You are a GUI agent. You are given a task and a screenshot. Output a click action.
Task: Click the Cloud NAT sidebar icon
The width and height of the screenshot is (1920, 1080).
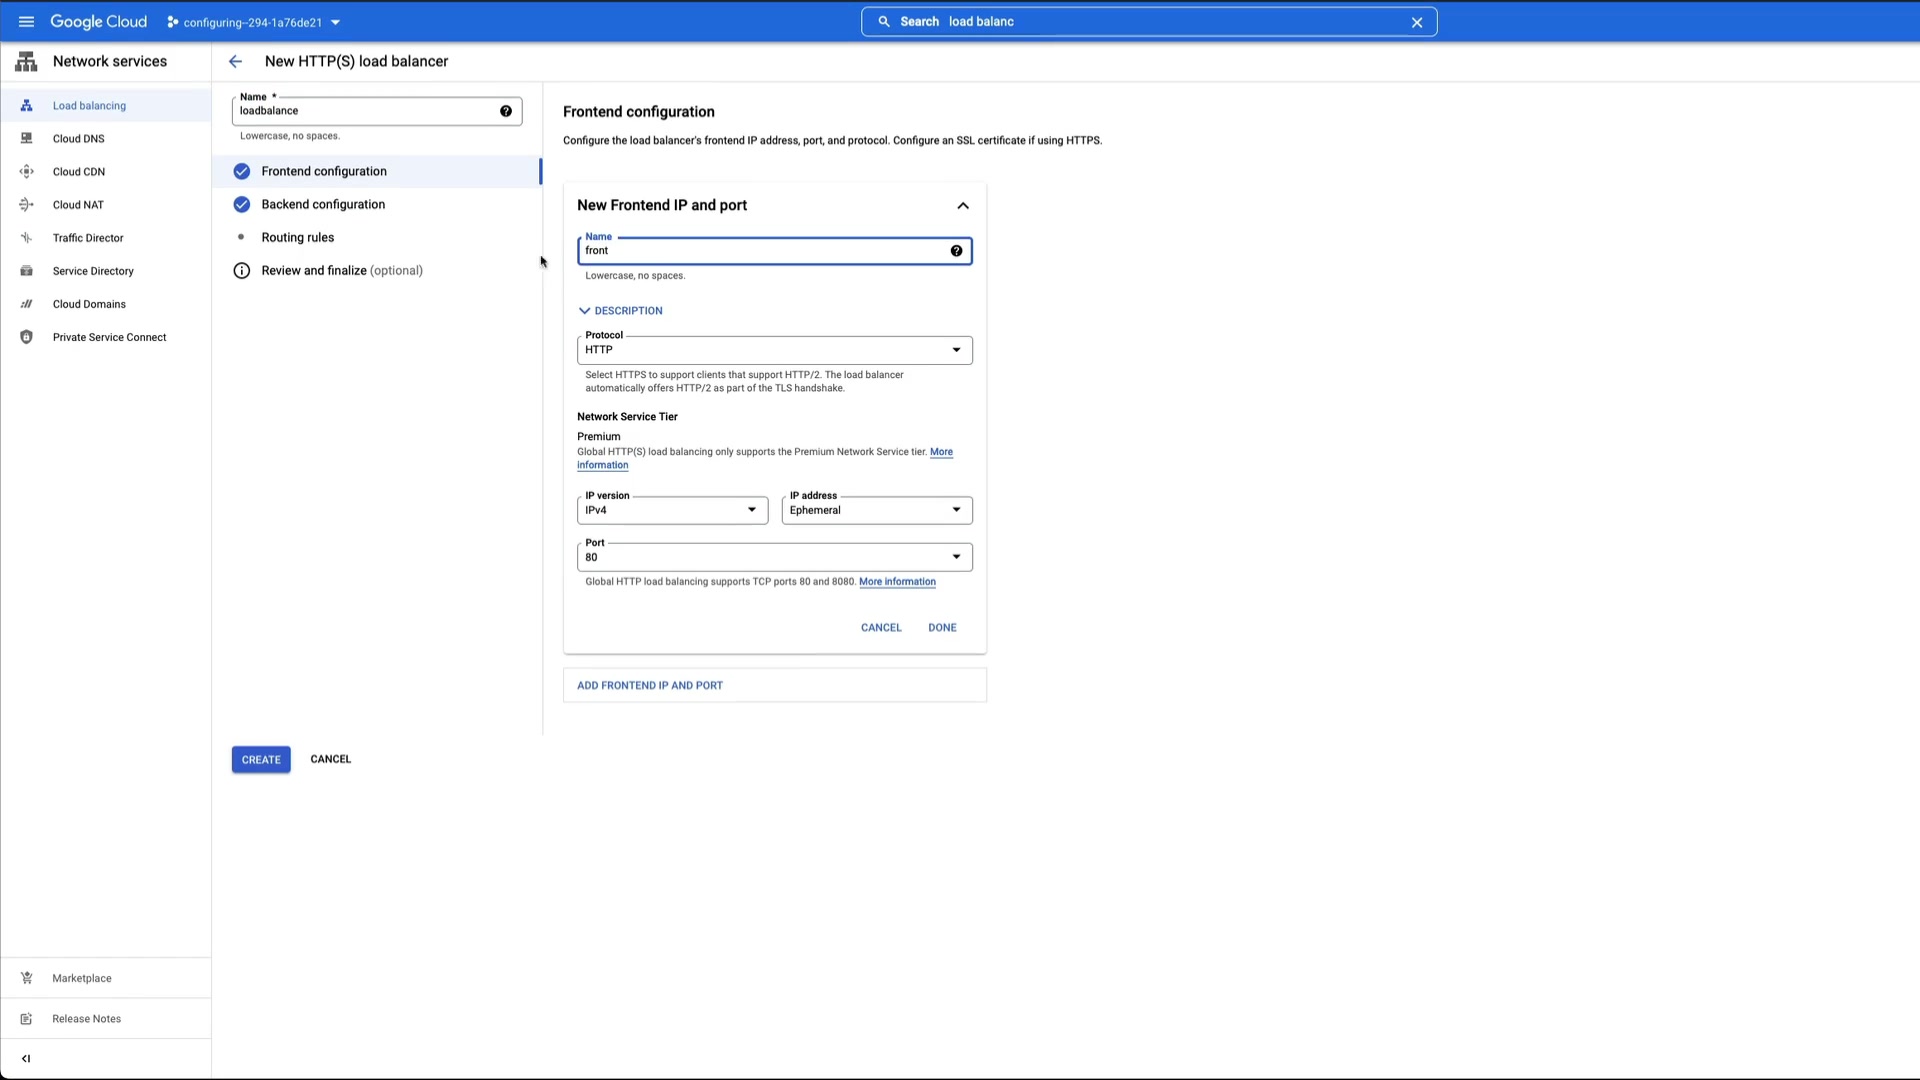(x=27, y=205)
